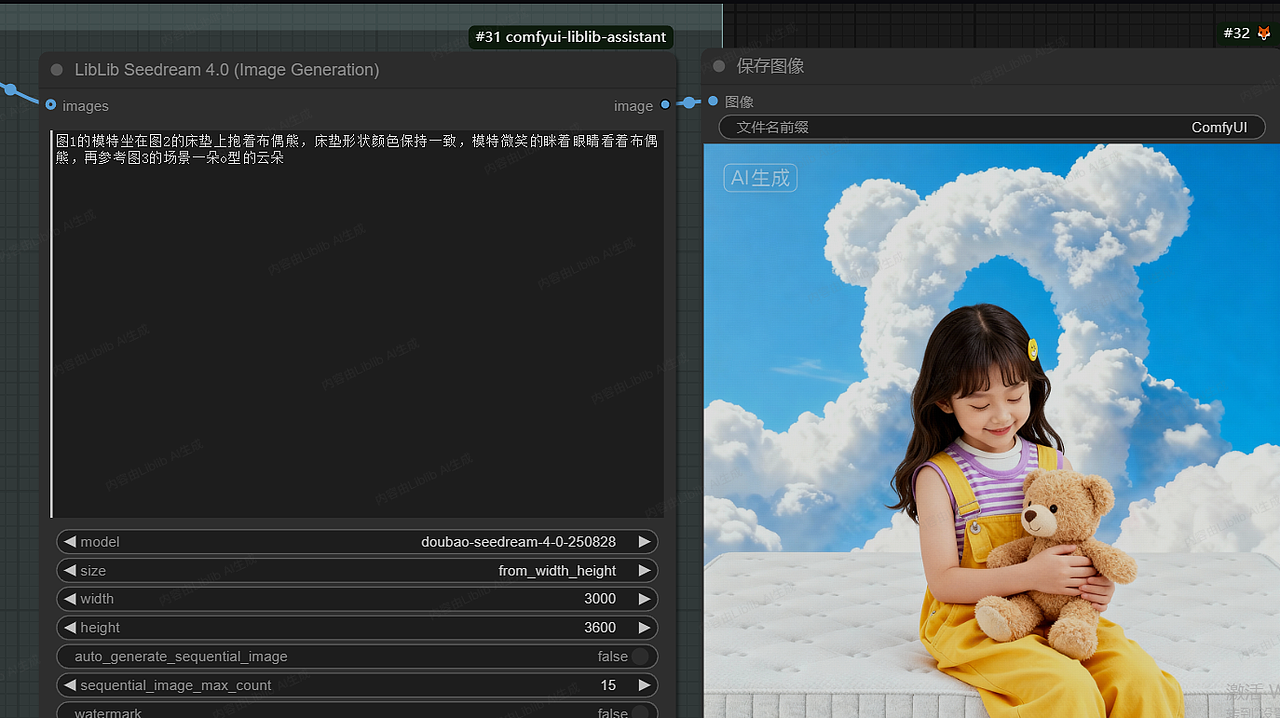1280x718 pixels.
Task: Increase width with right arrow
Action: tap(645, 599)
